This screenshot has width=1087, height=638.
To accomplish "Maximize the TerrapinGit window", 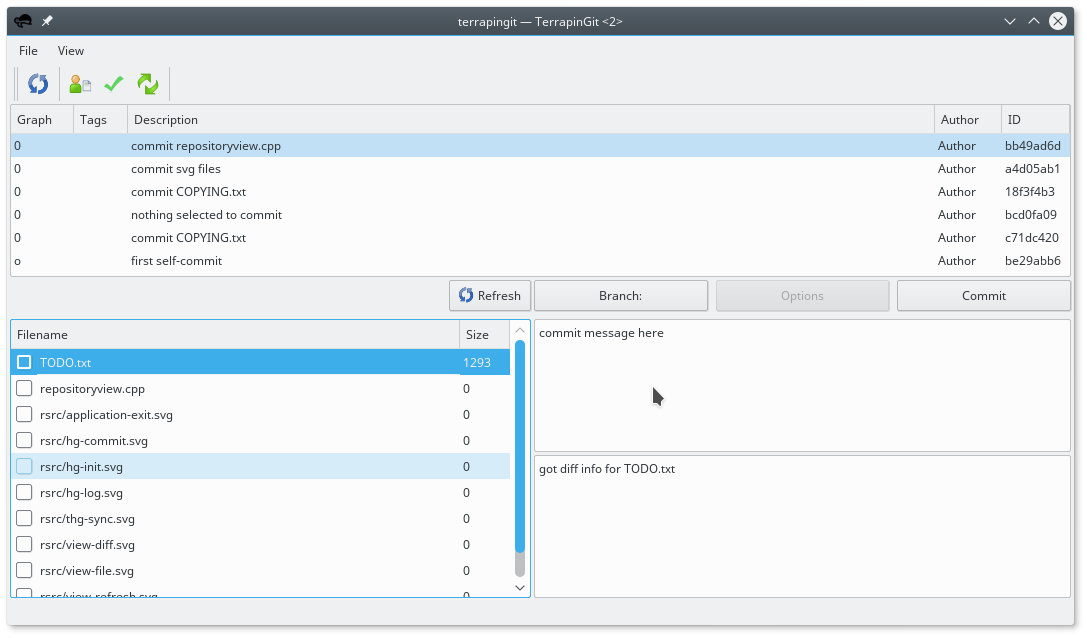I will click(1034, 21).
